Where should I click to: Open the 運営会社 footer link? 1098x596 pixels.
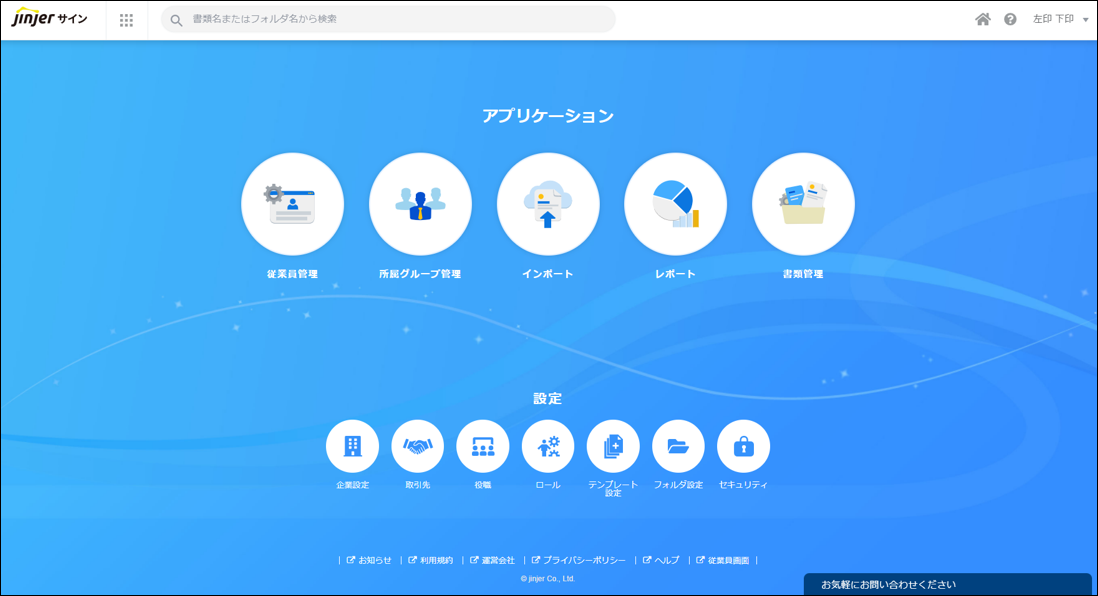492,560
